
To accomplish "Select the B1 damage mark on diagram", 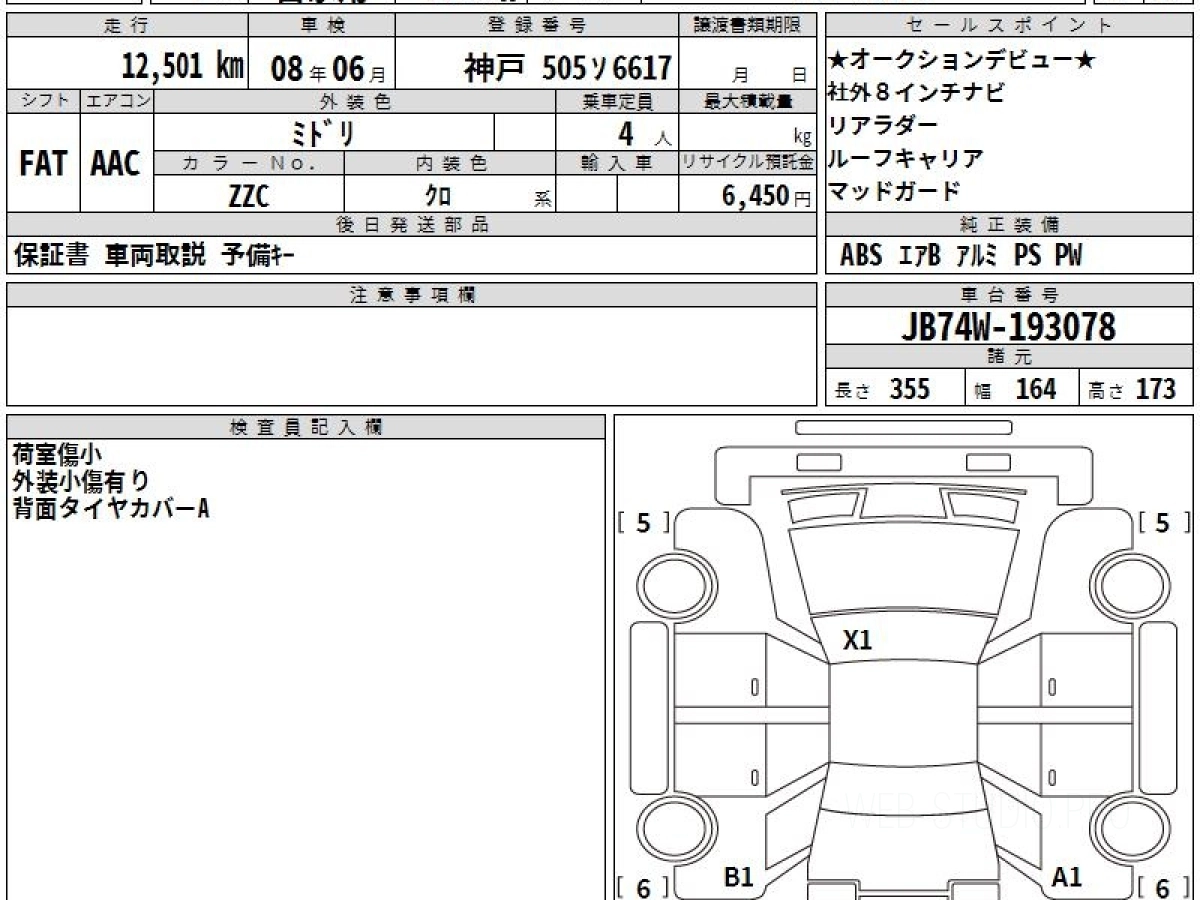I will [738, 877].
